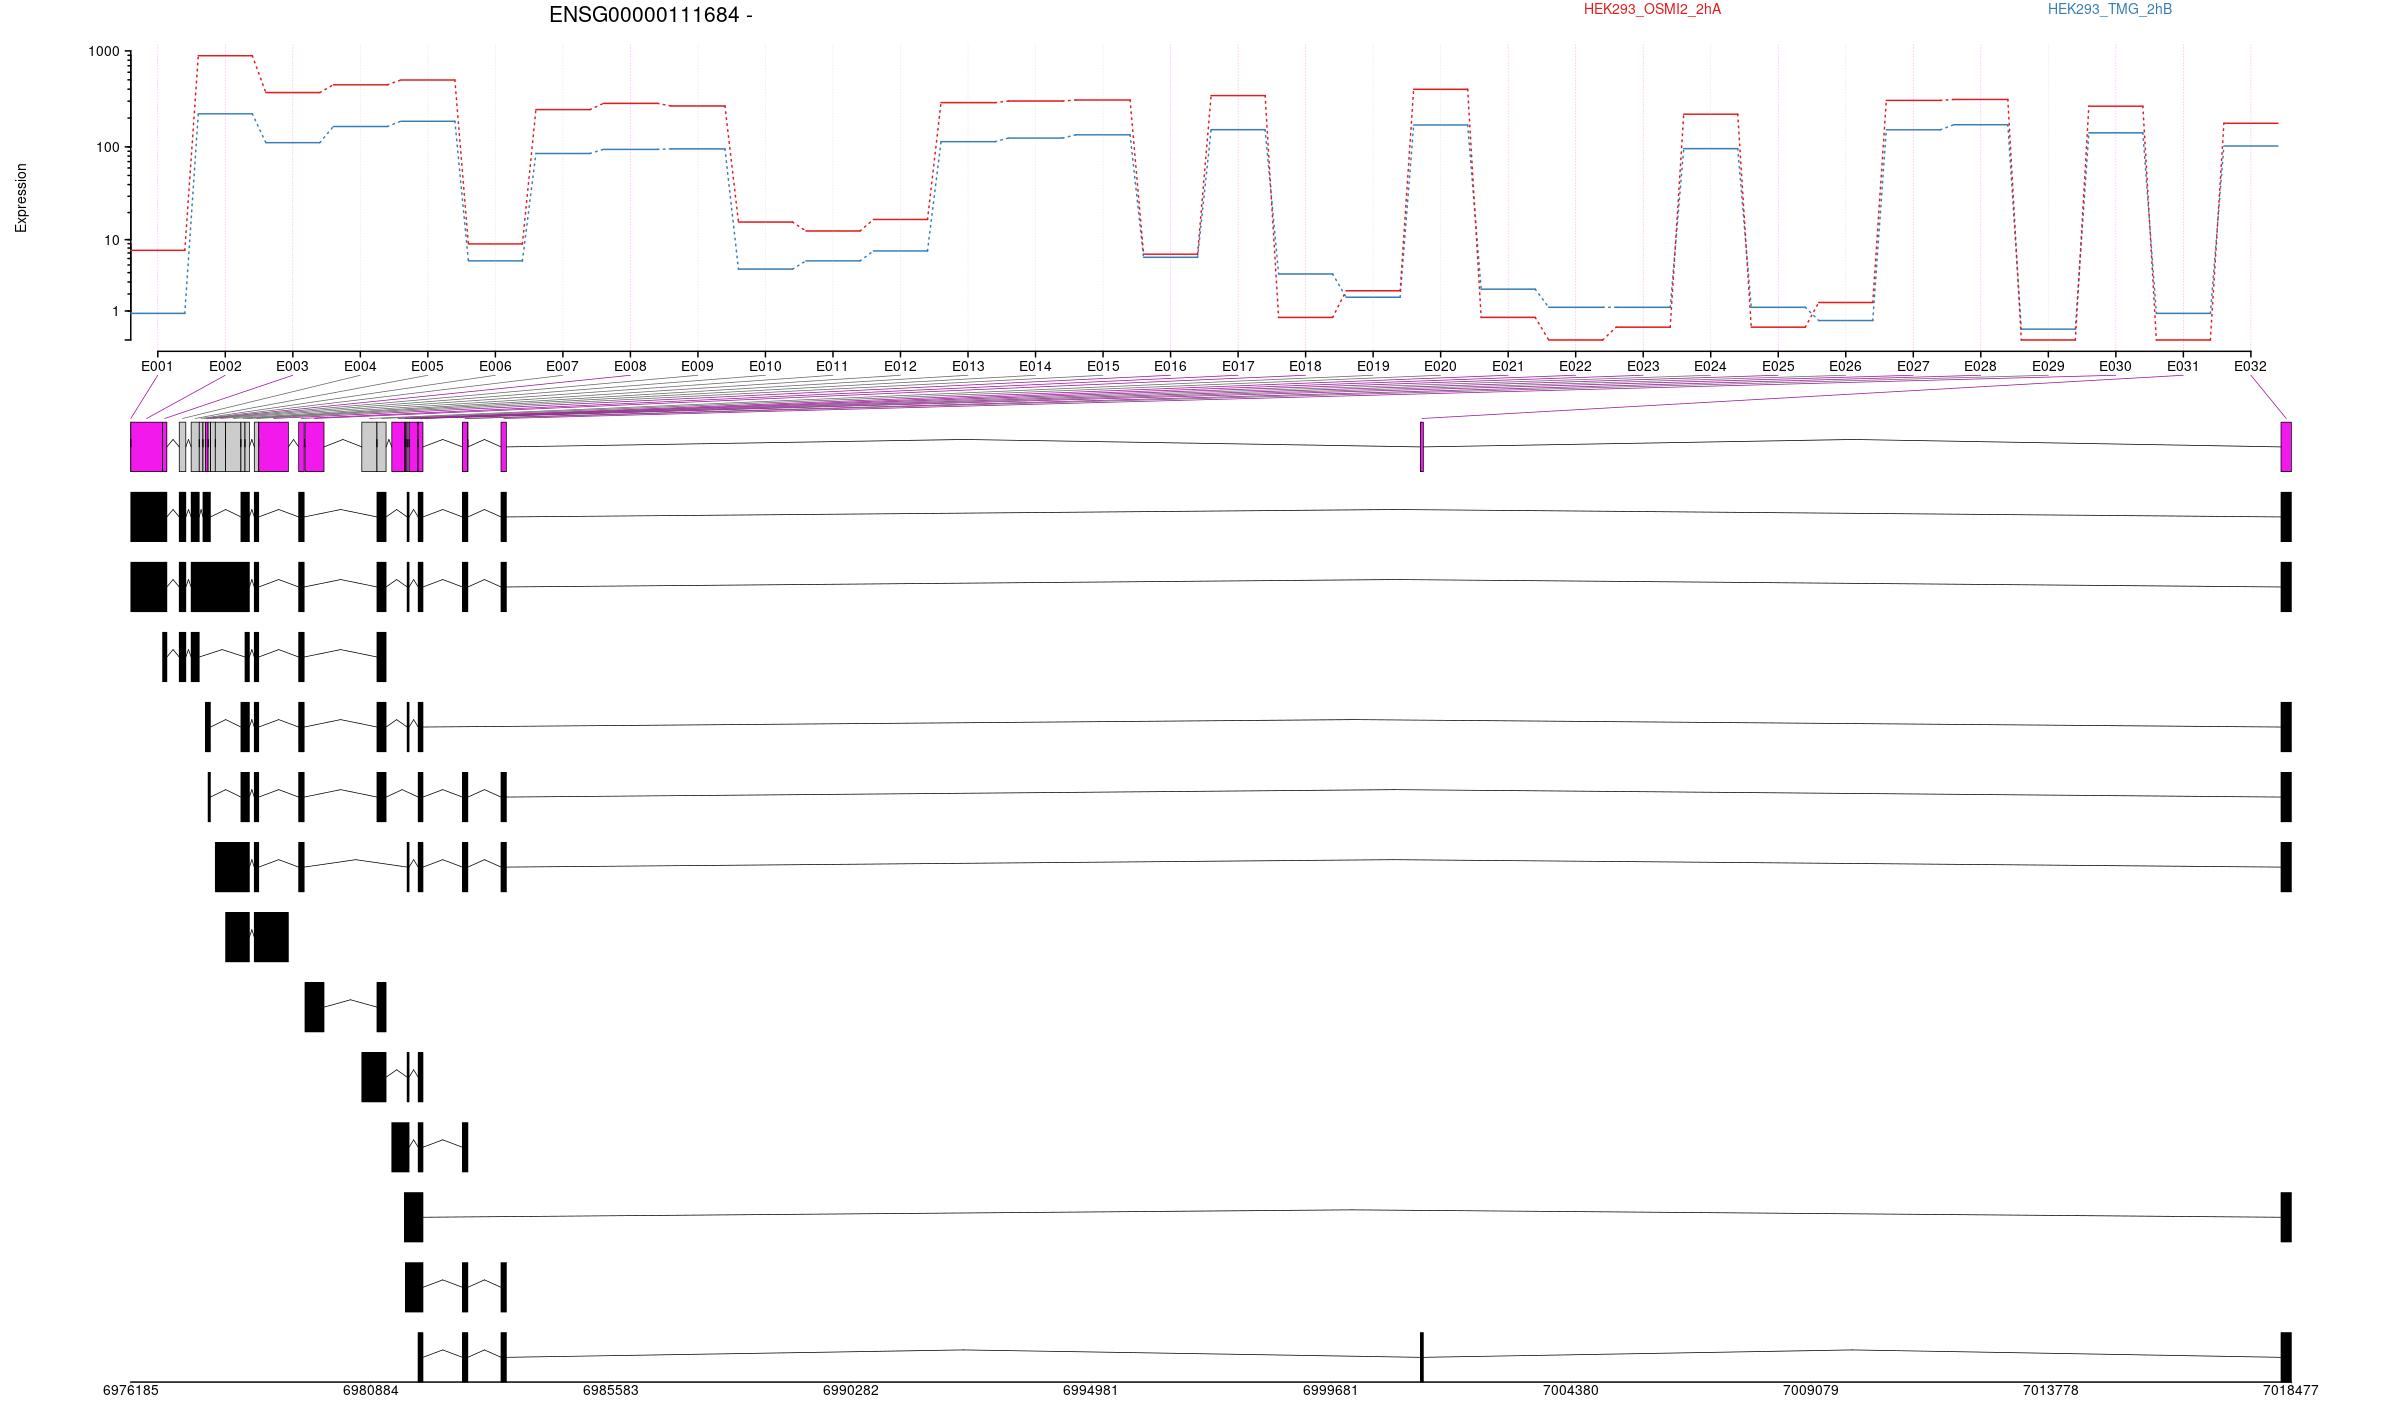The height and width of the screenshot is (1410, 2400).
Task: Click the large leftmost magenta exon block
Action: pyautogui.click(x=148, y=447)
